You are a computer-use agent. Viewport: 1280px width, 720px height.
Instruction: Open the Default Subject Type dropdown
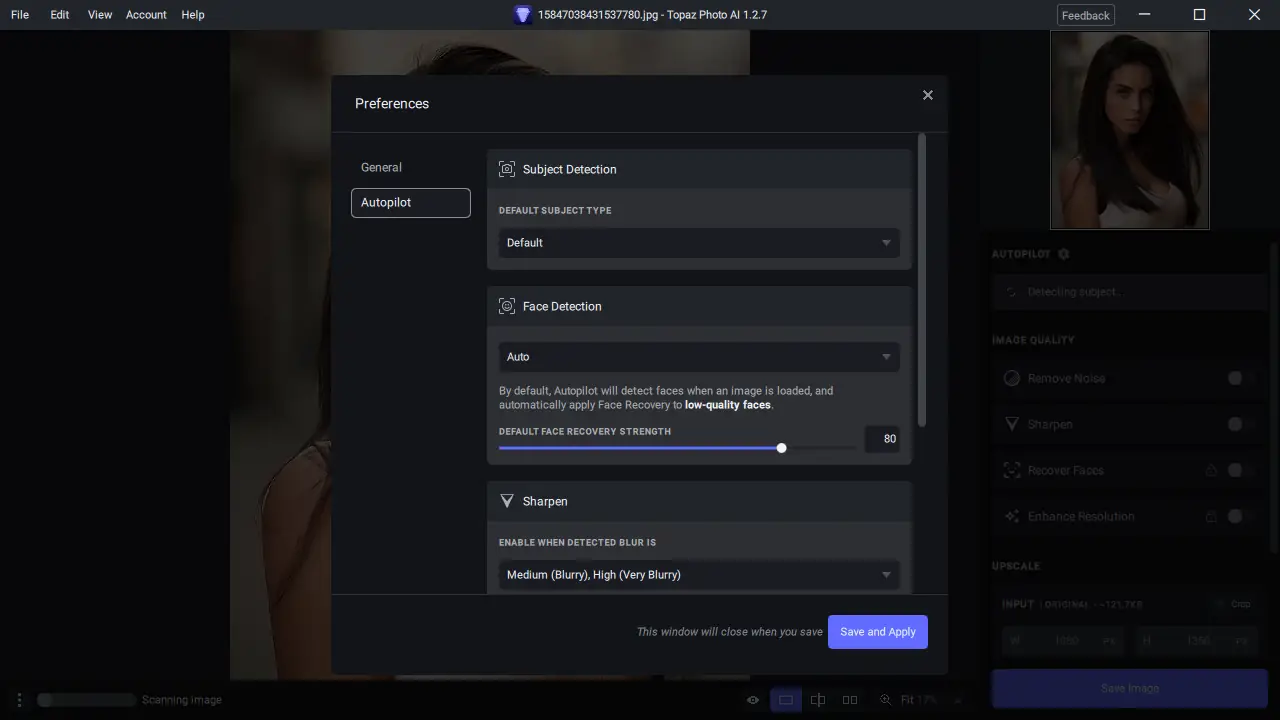(x=699, y=243)
